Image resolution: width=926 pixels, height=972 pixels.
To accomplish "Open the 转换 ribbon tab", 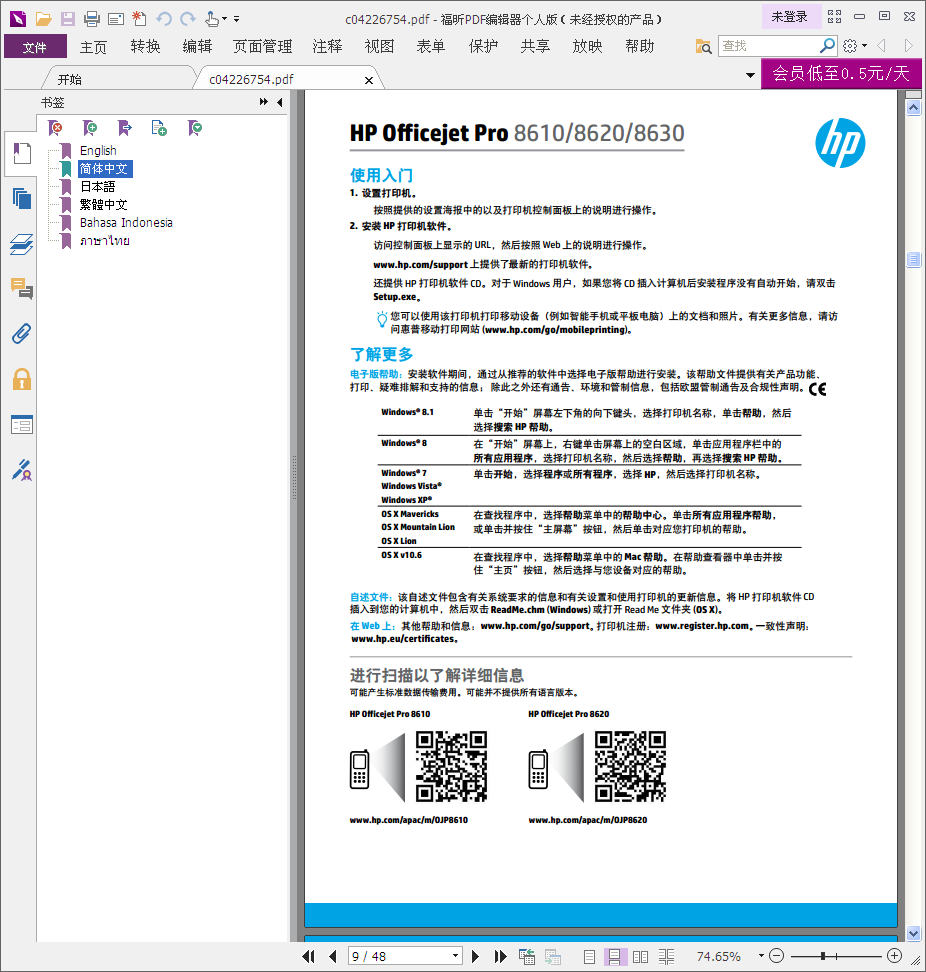I will pos(145,46).
